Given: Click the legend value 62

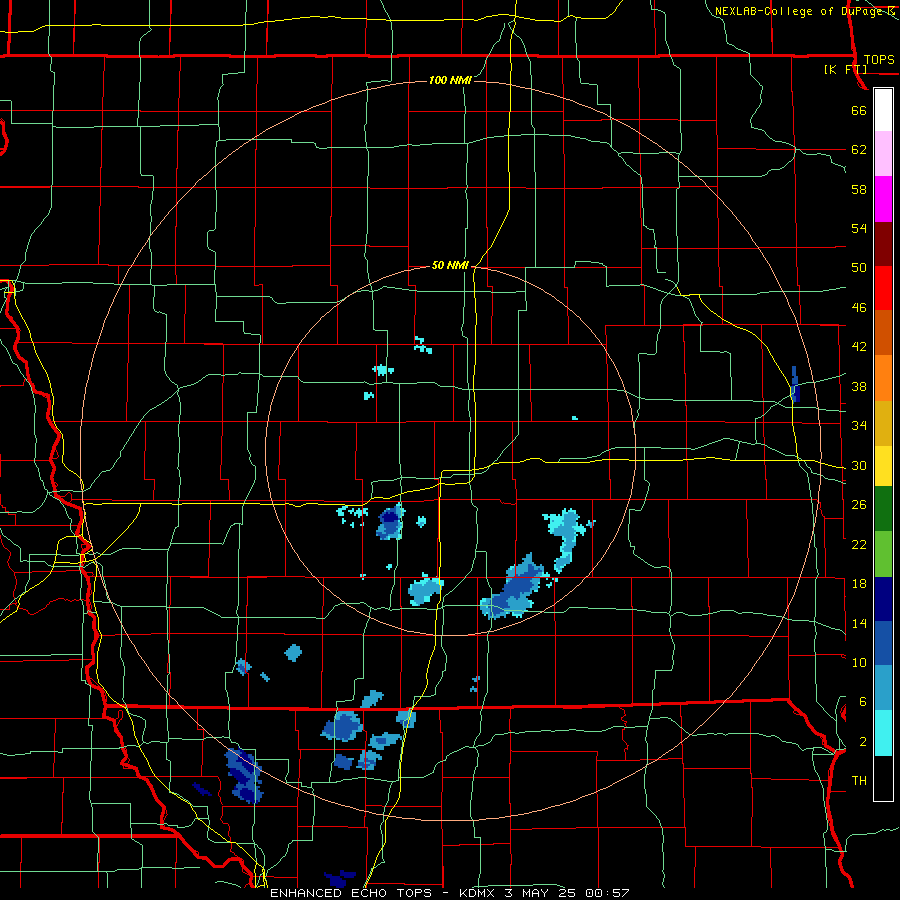Looking at the screenshot, I should [859, 149].
